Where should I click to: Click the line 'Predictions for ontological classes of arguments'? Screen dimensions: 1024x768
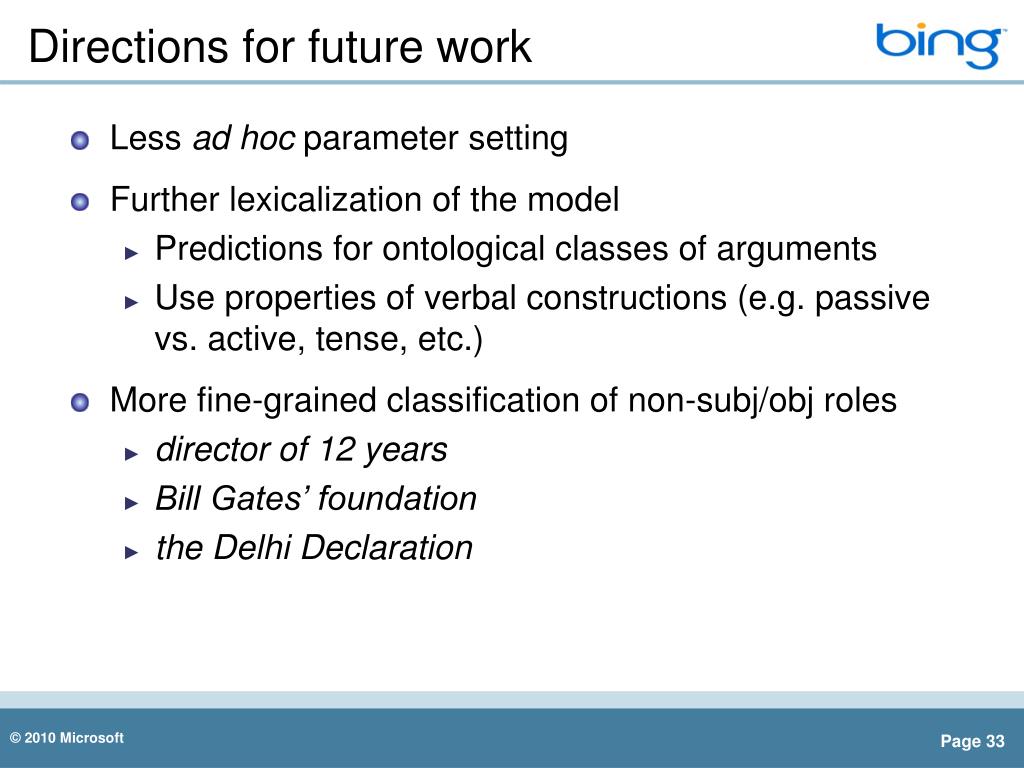pyautogui.click(x=515, y=249)
